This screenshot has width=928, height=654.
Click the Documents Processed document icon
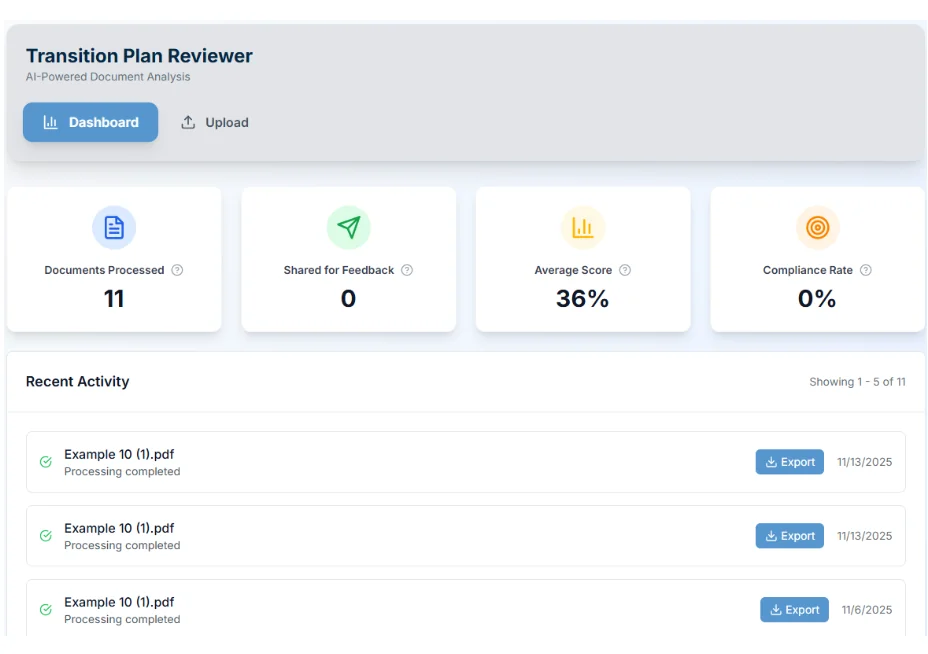click(114, 227)
